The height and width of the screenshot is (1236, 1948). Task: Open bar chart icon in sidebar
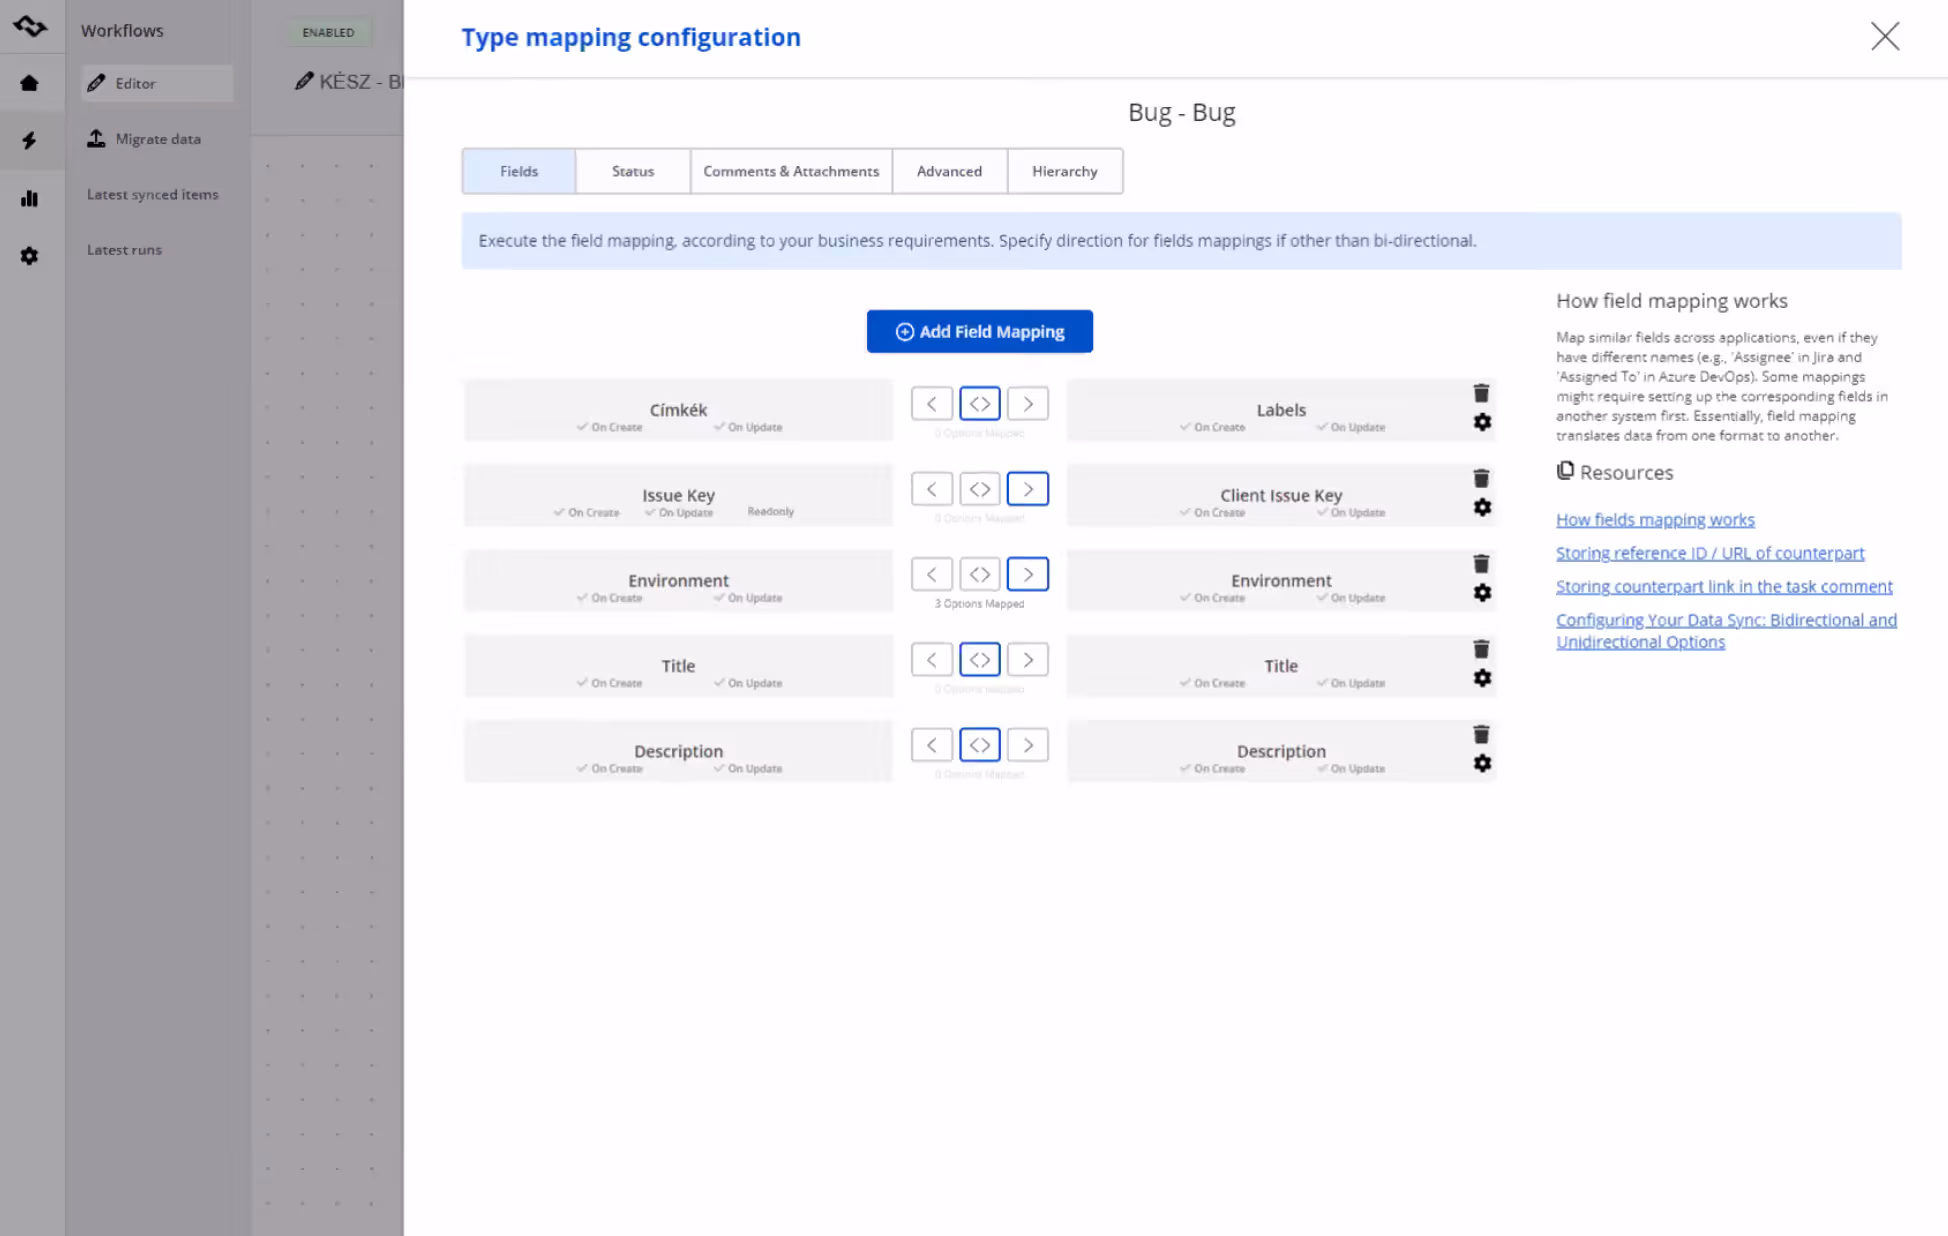(29, 198)
